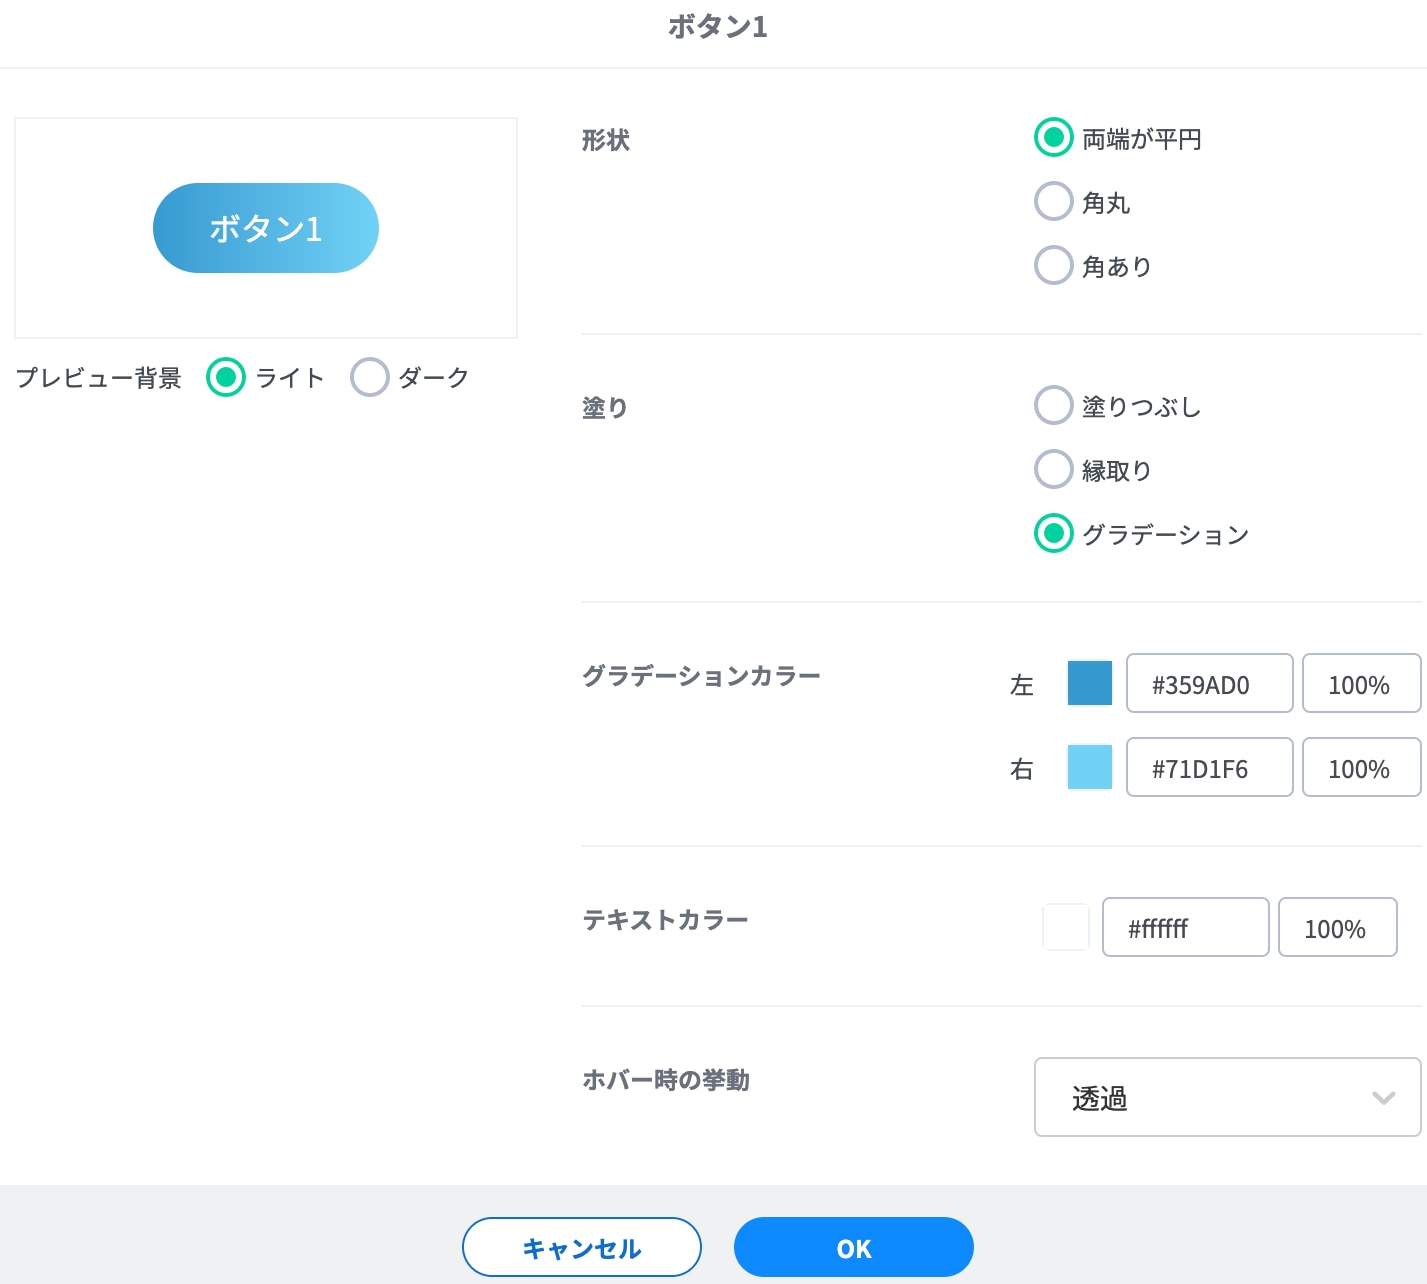
Task: Click the 右 gradient label
Action: click(x=1021, y=769)
